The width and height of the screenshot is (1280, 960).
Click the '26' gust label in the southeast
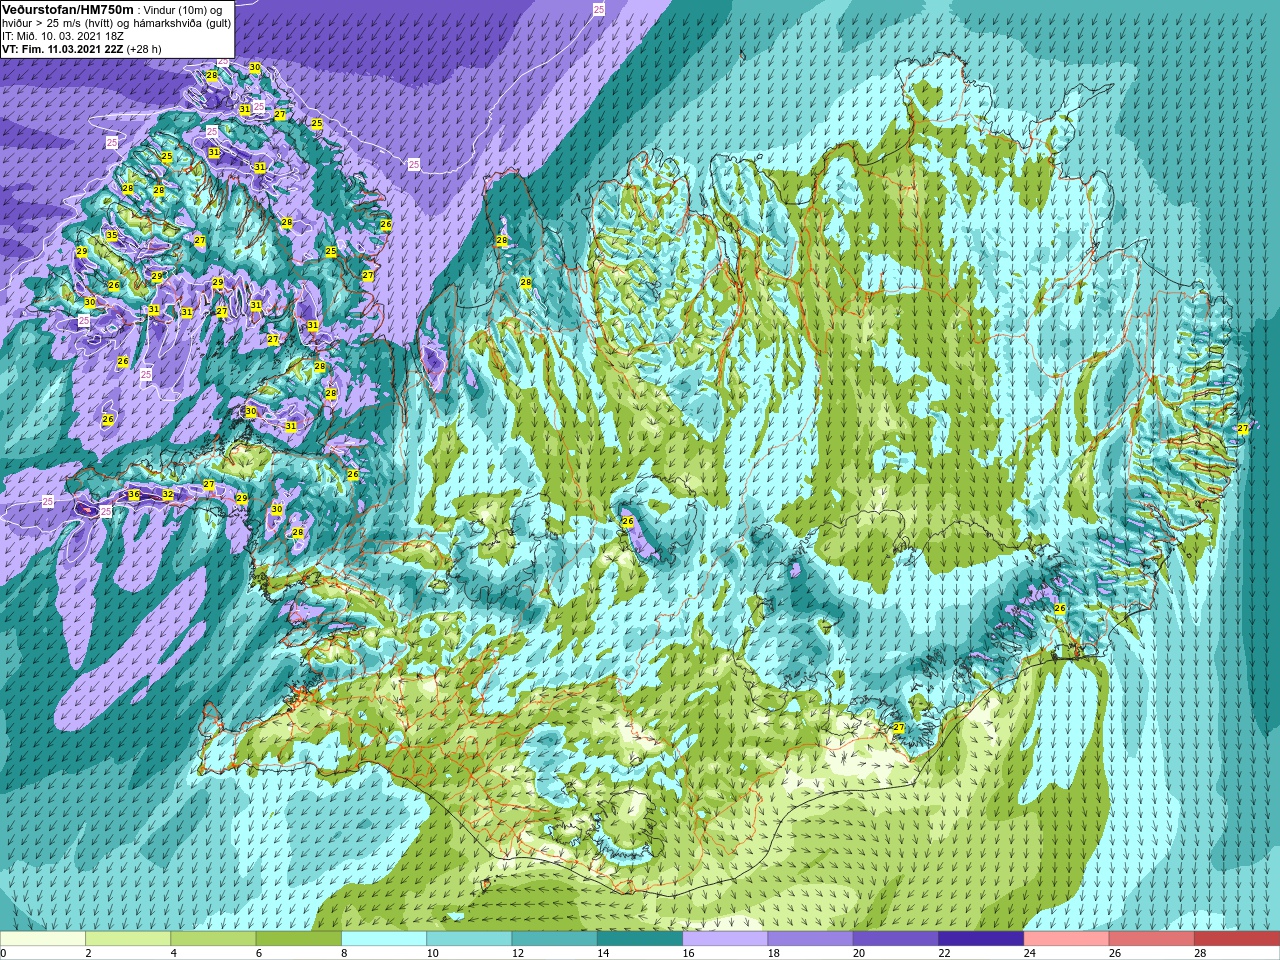coord(1060,608)
